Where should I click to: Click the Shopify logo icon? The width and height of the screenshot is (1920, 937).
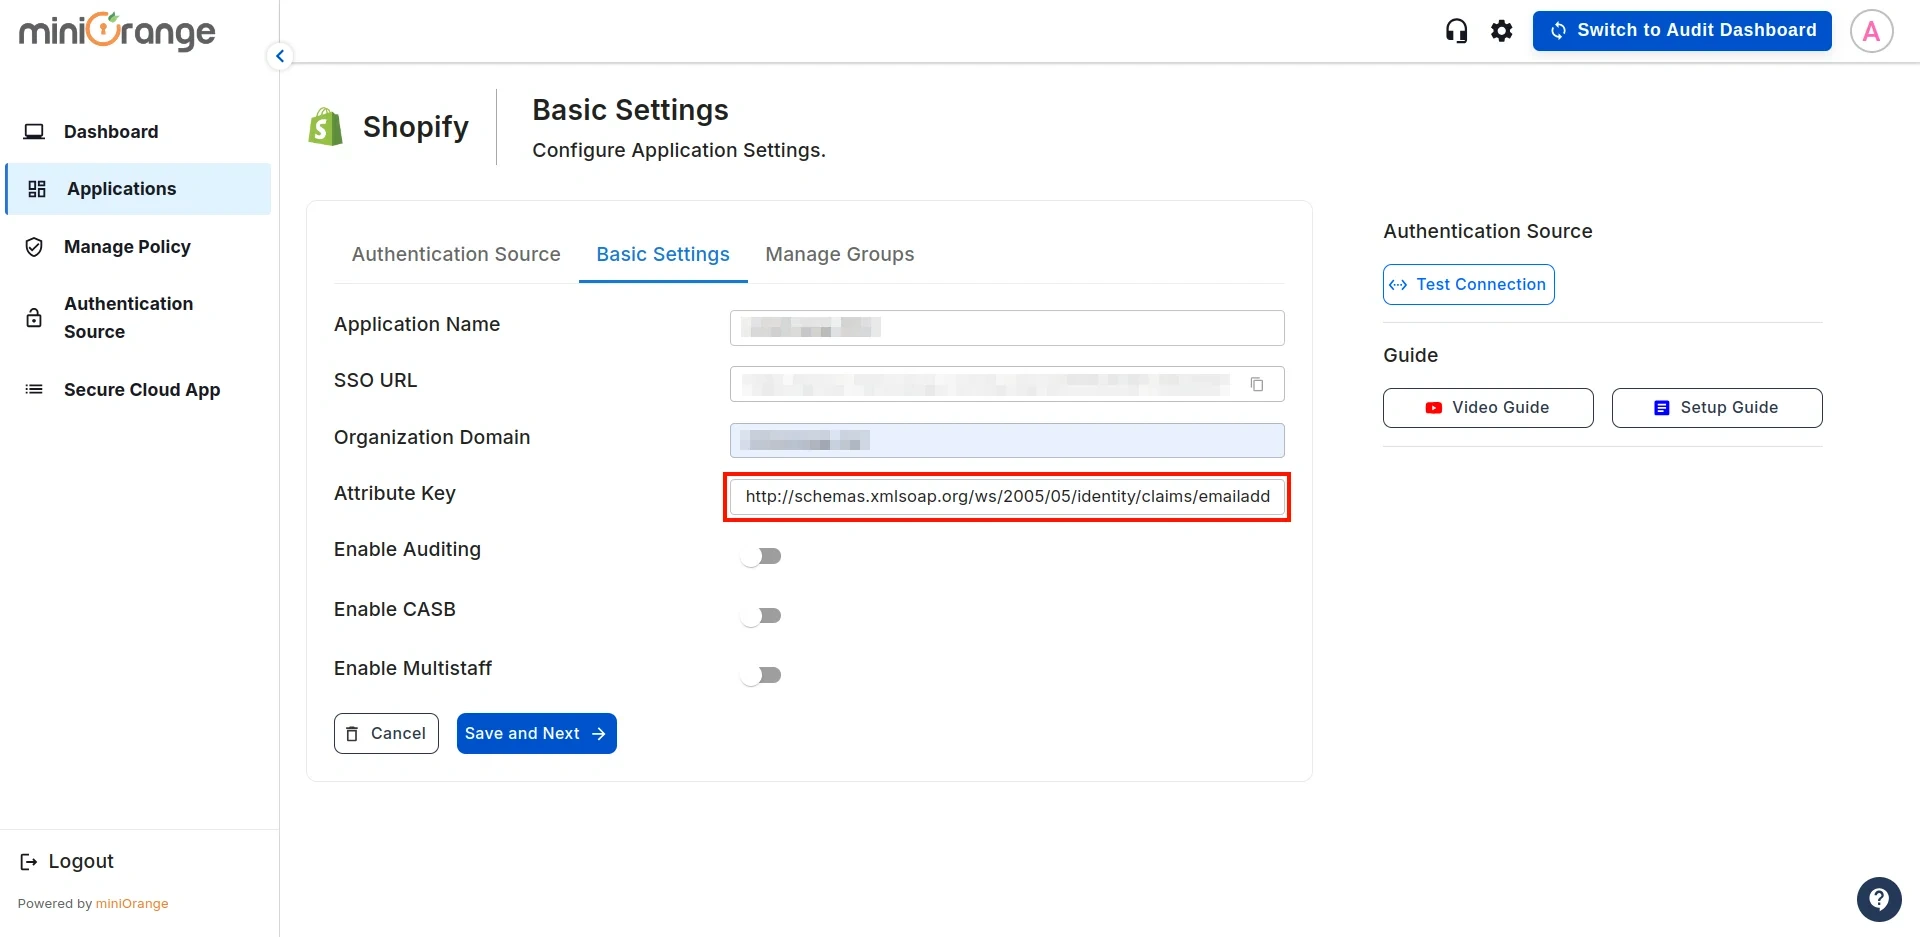pos(325,125)
